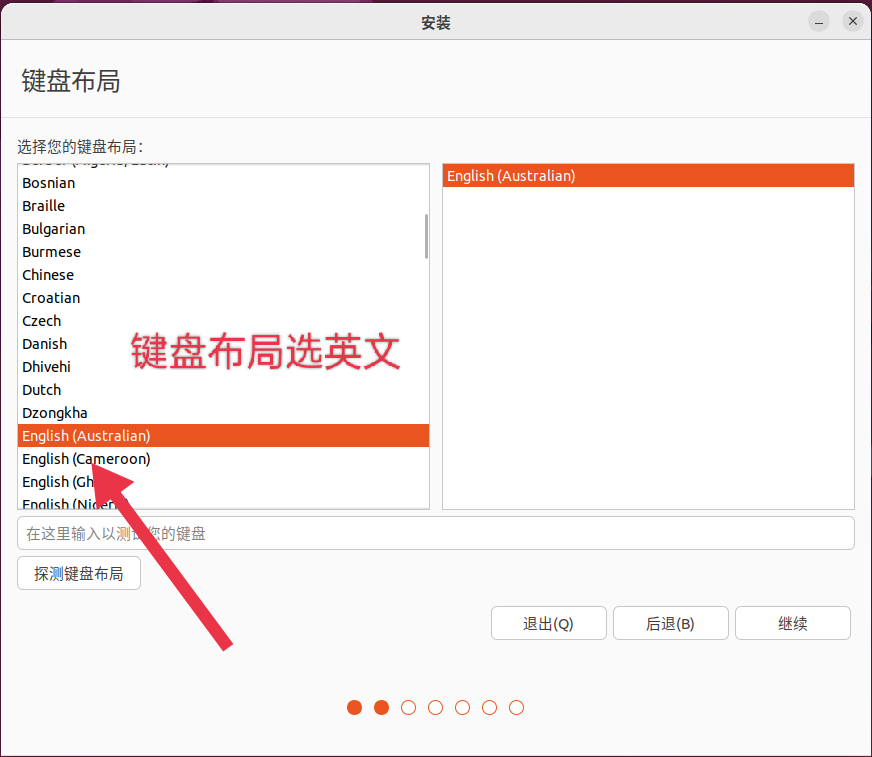Choose the Danish layout entry

(44, 344)
